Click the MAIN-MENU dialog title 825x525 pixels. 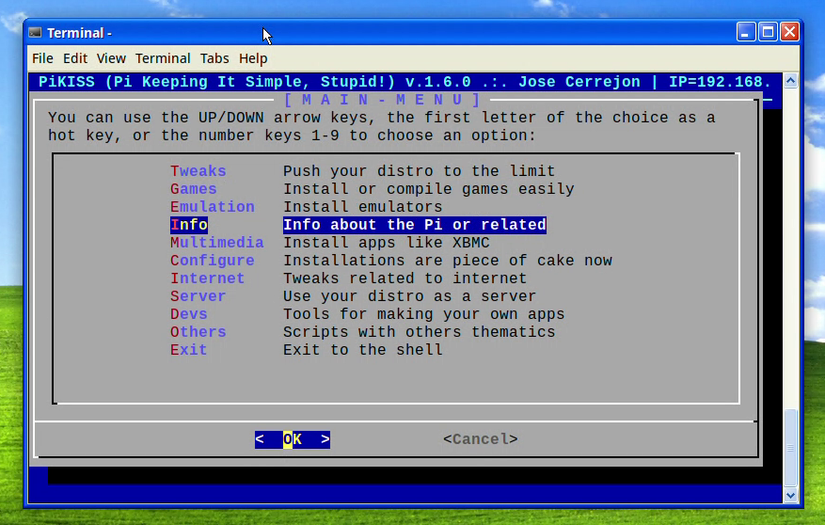pyautogui.click(x=382, y=99)
